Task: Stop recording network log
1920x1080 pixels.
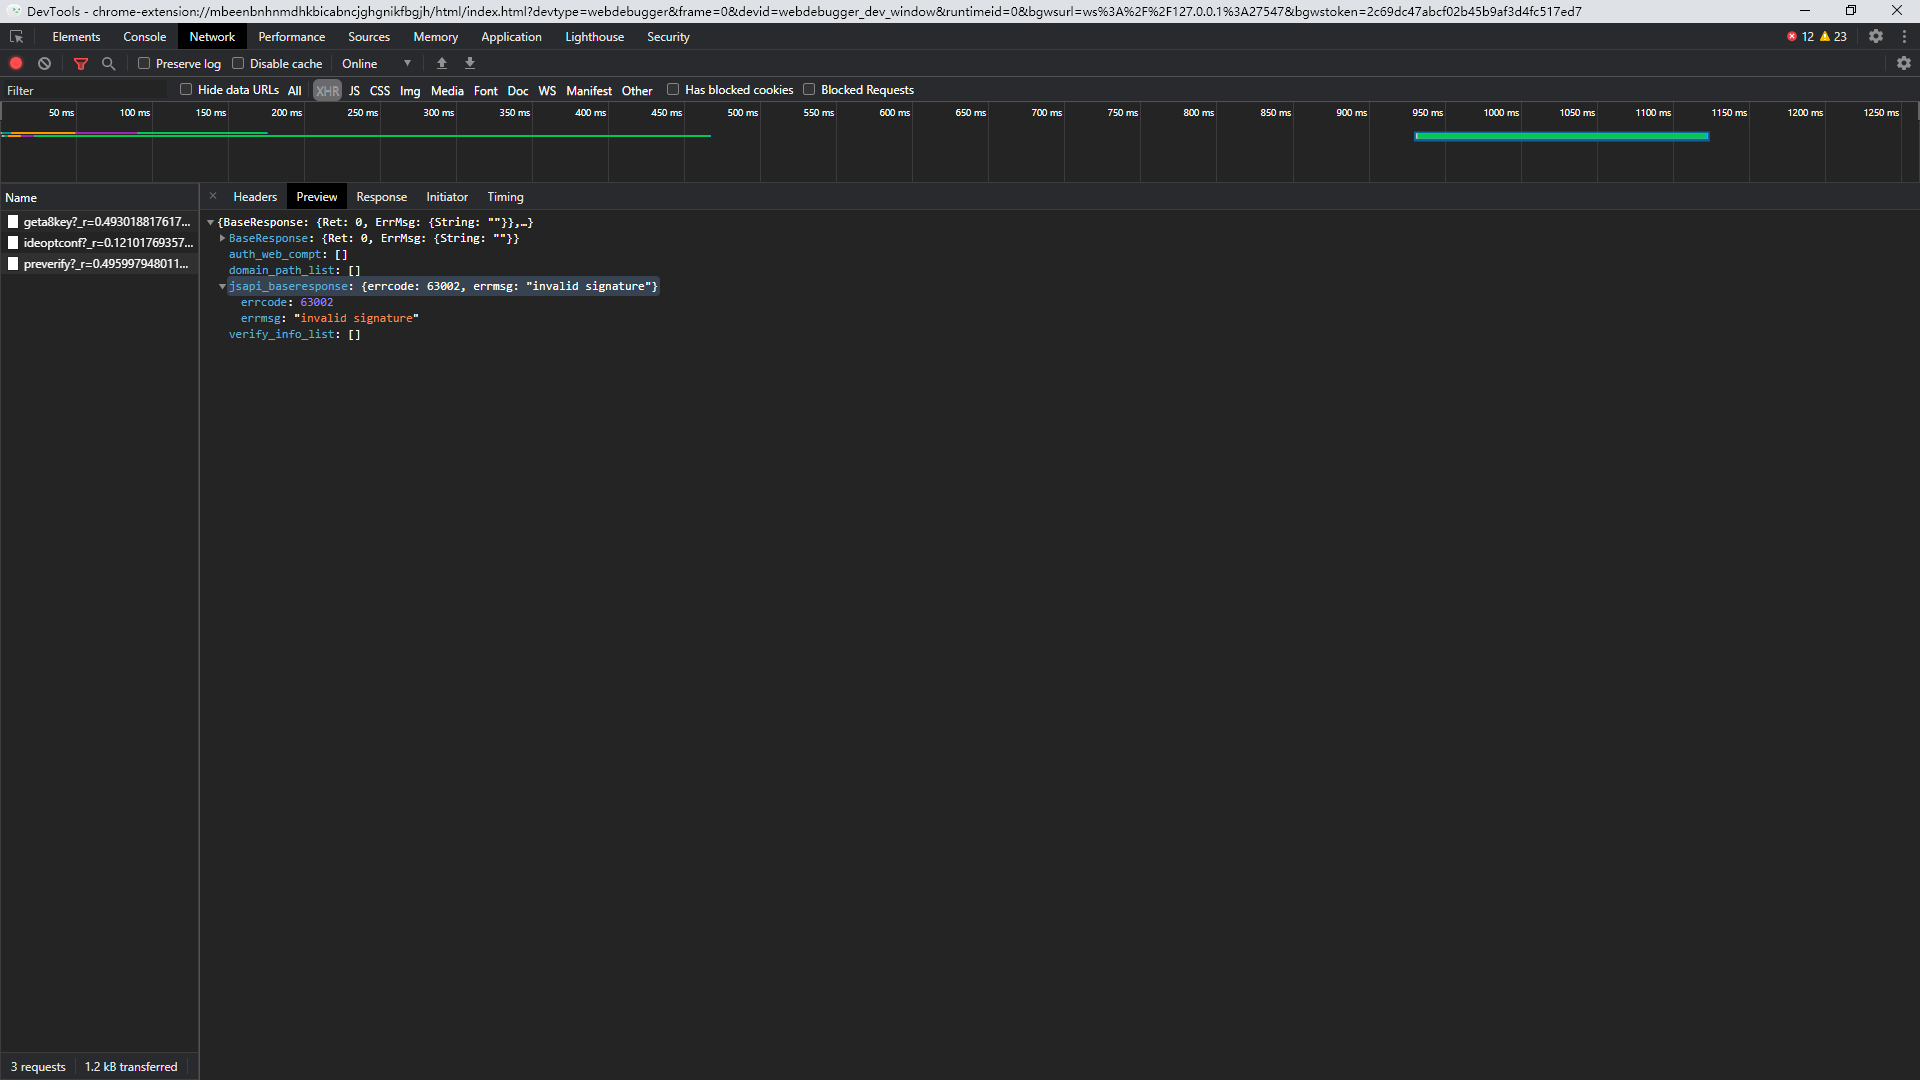Action: [16, 63]
